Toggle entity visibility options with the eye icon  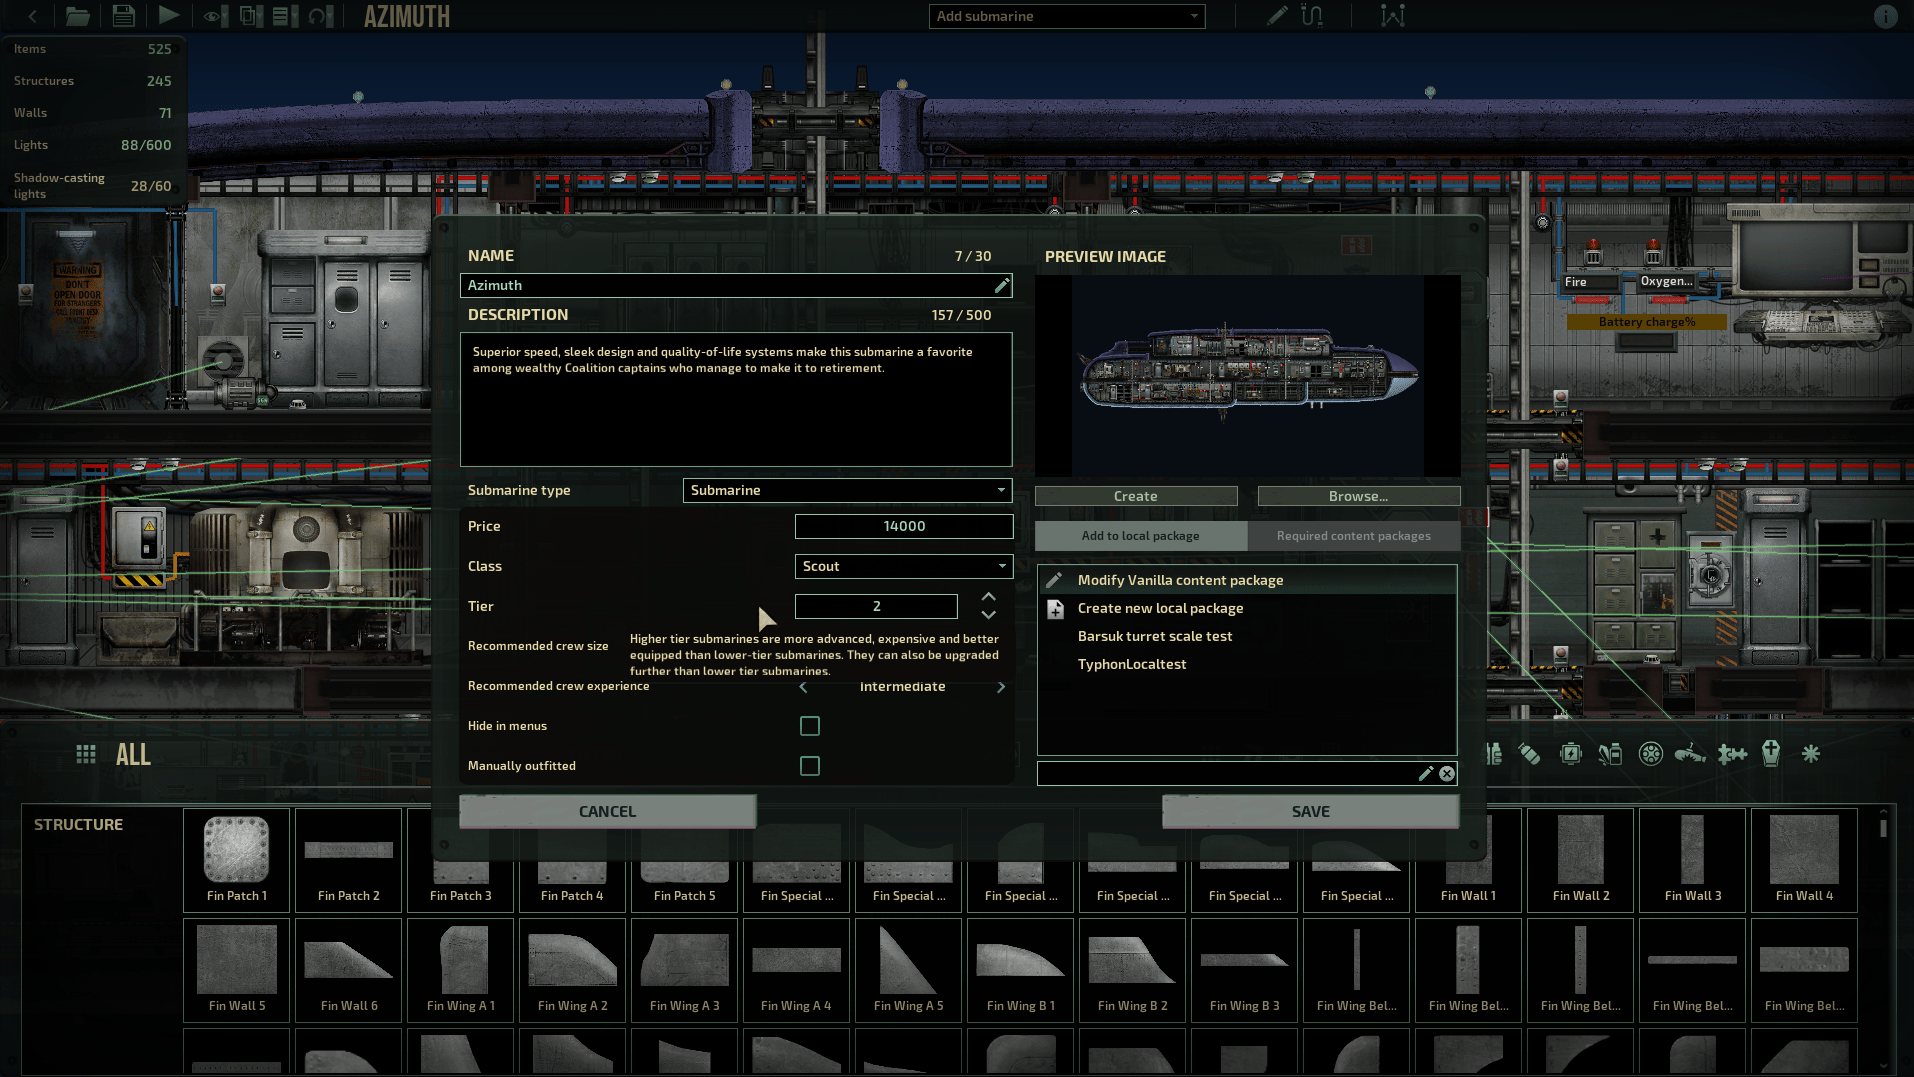click(x=212, y=16)
